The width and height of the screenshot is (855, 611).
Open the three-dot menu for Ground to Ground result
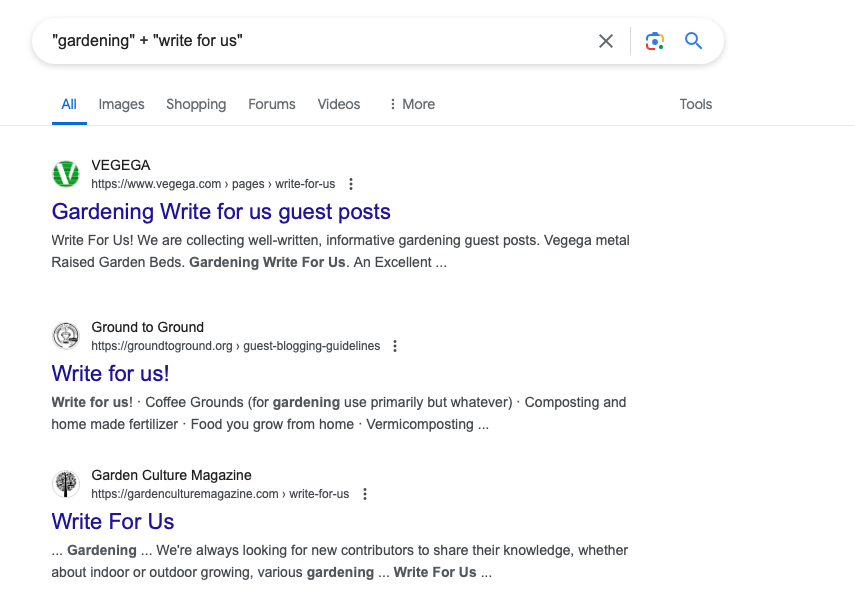click(395, 346)
